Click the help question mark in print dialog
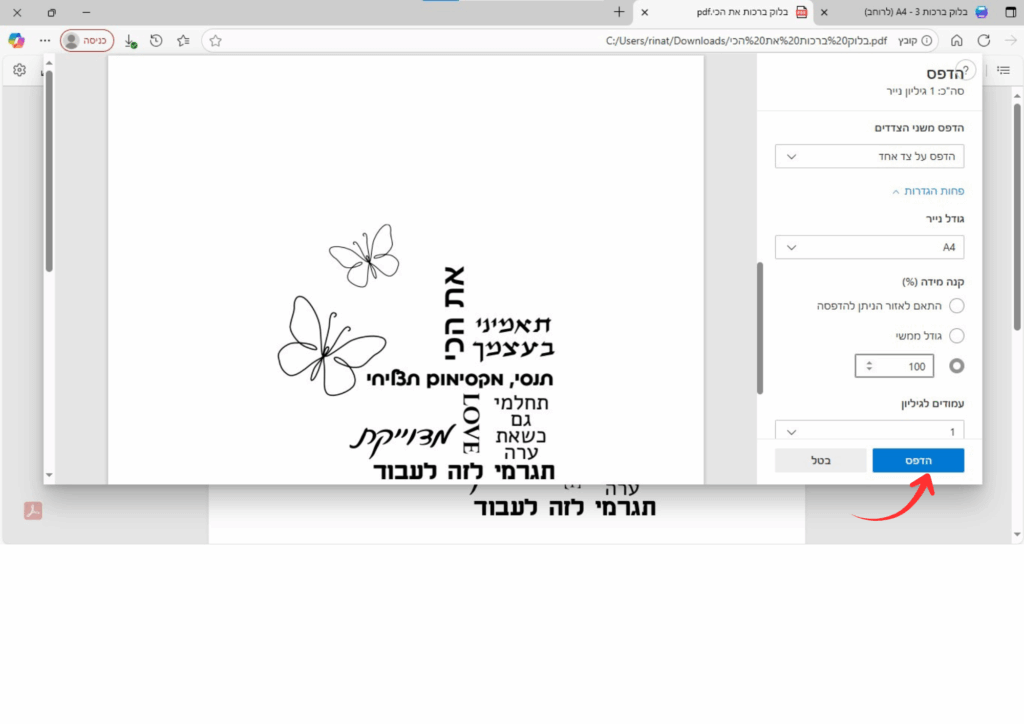The image size is (1024, 724). (x=965, y=71)
